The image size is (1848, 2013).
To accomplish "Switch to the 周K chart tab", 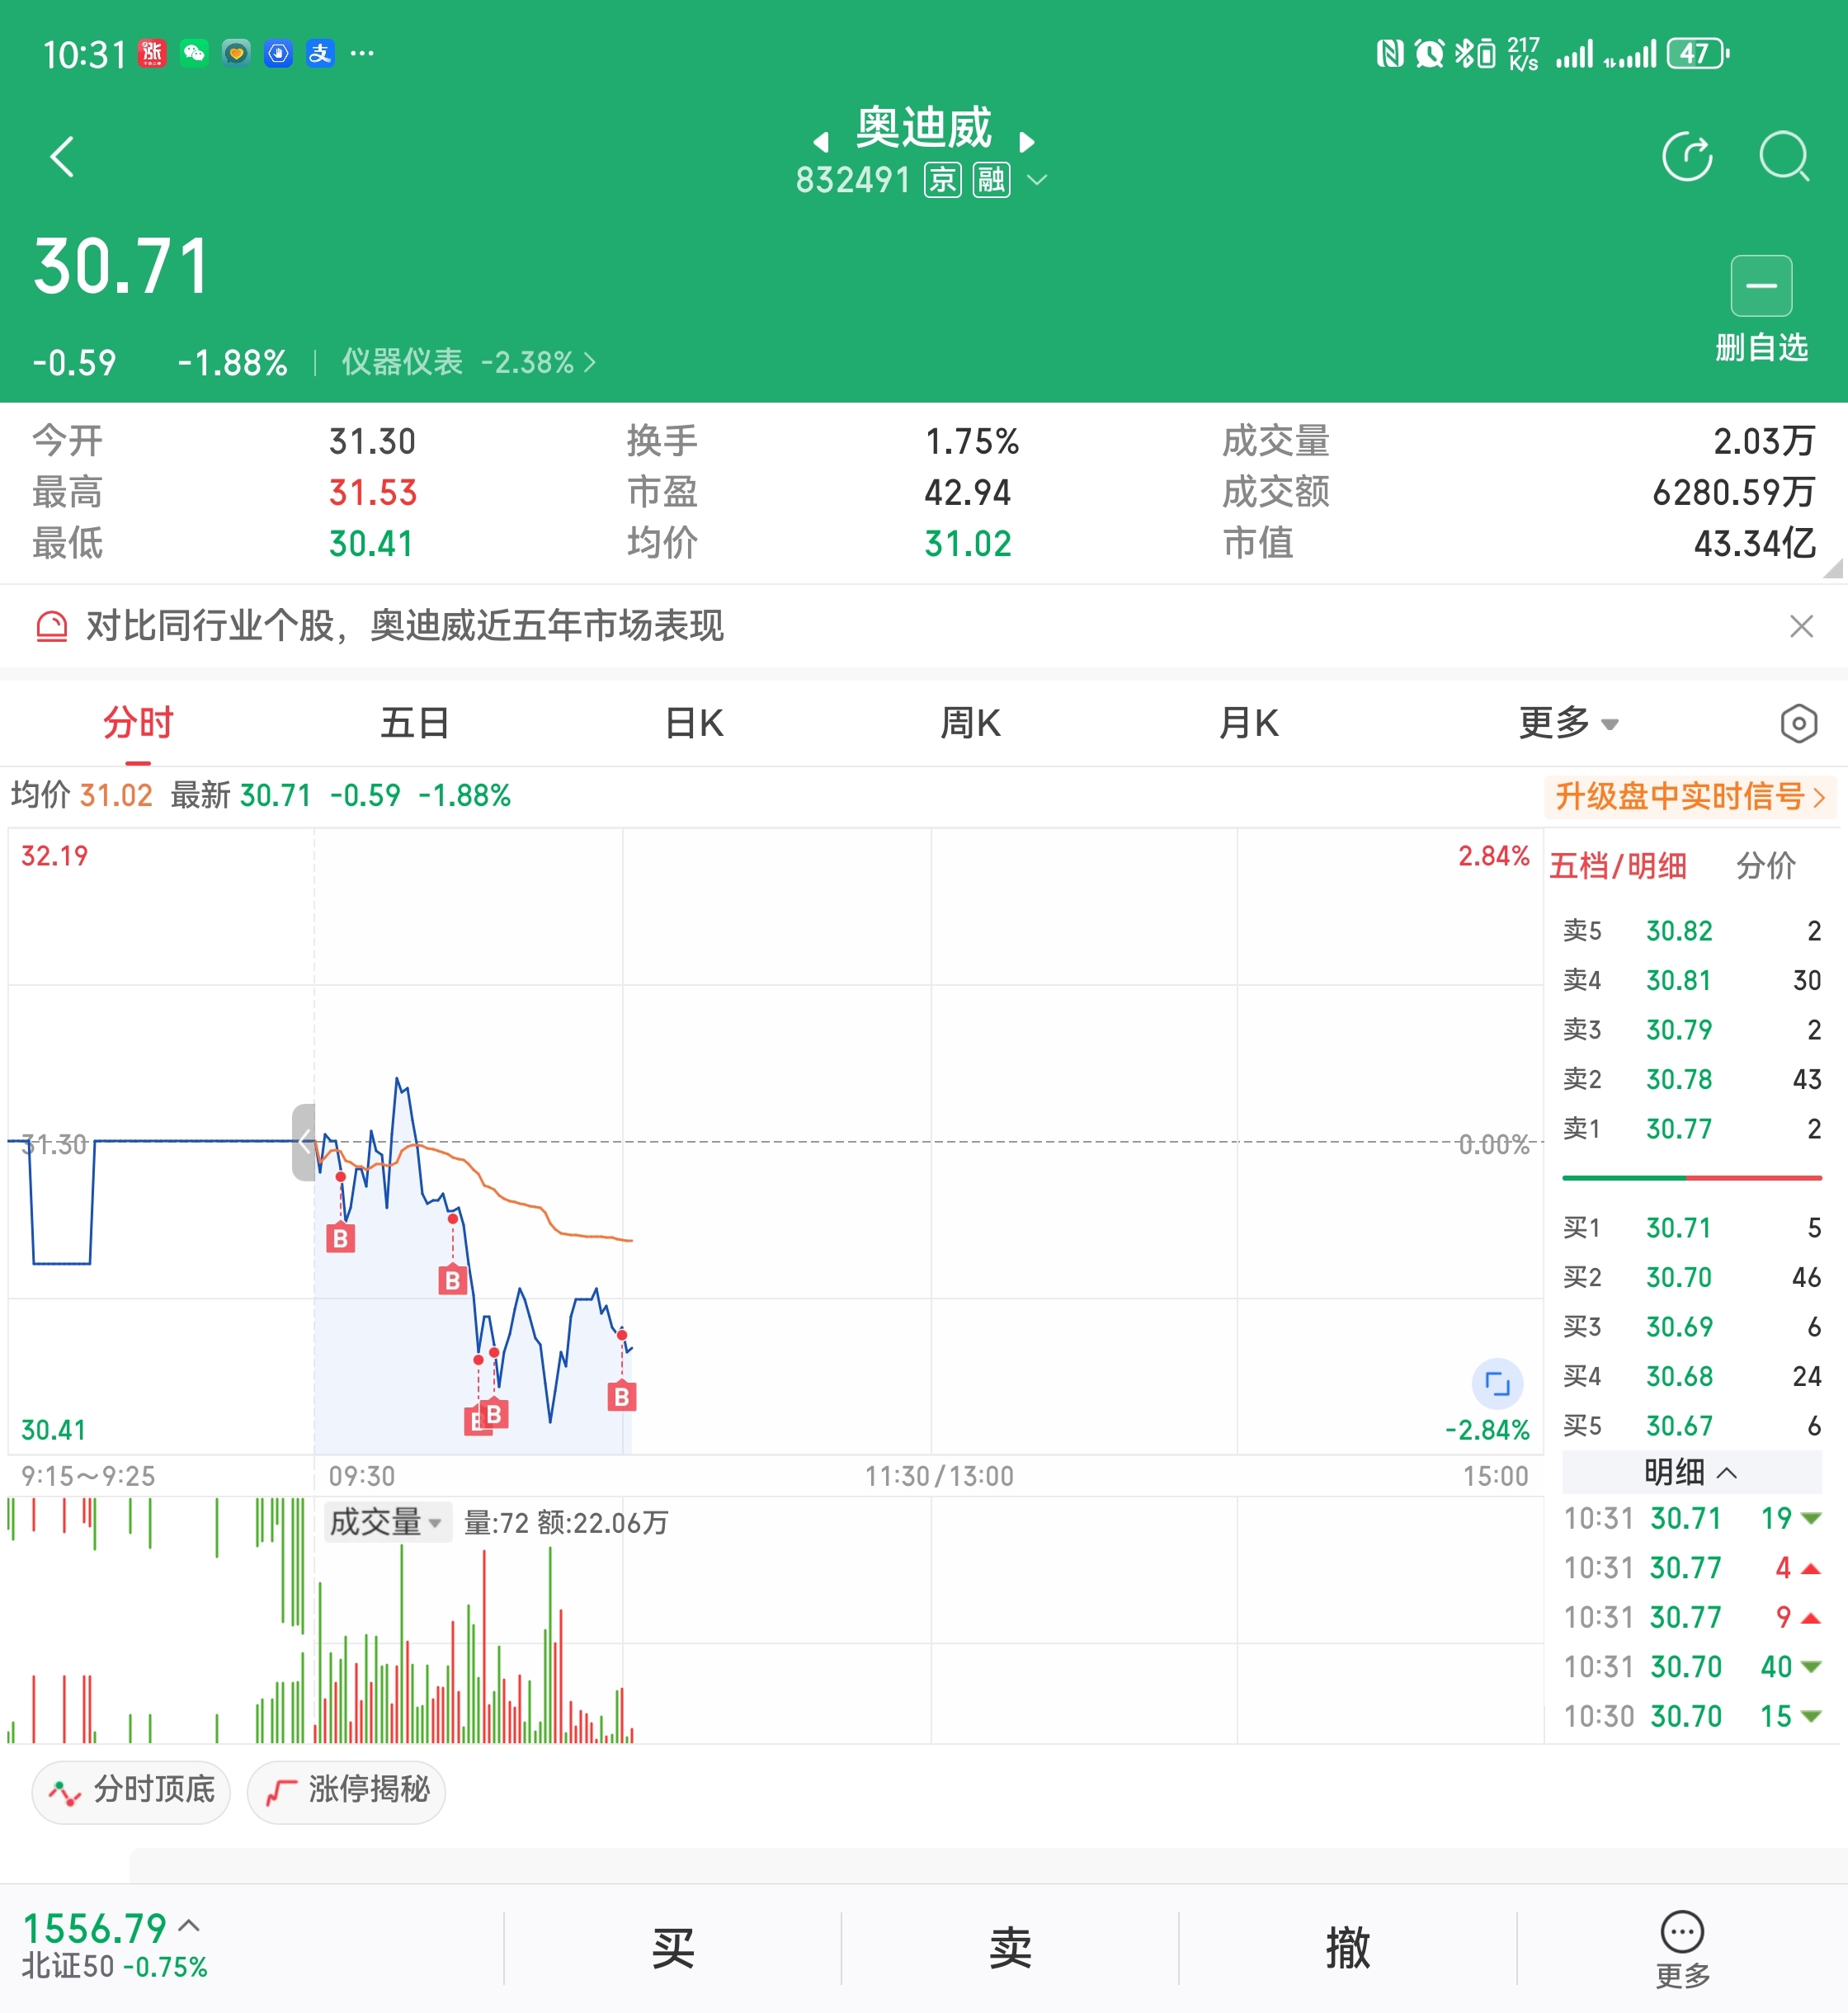I will (x=970, y=723).
